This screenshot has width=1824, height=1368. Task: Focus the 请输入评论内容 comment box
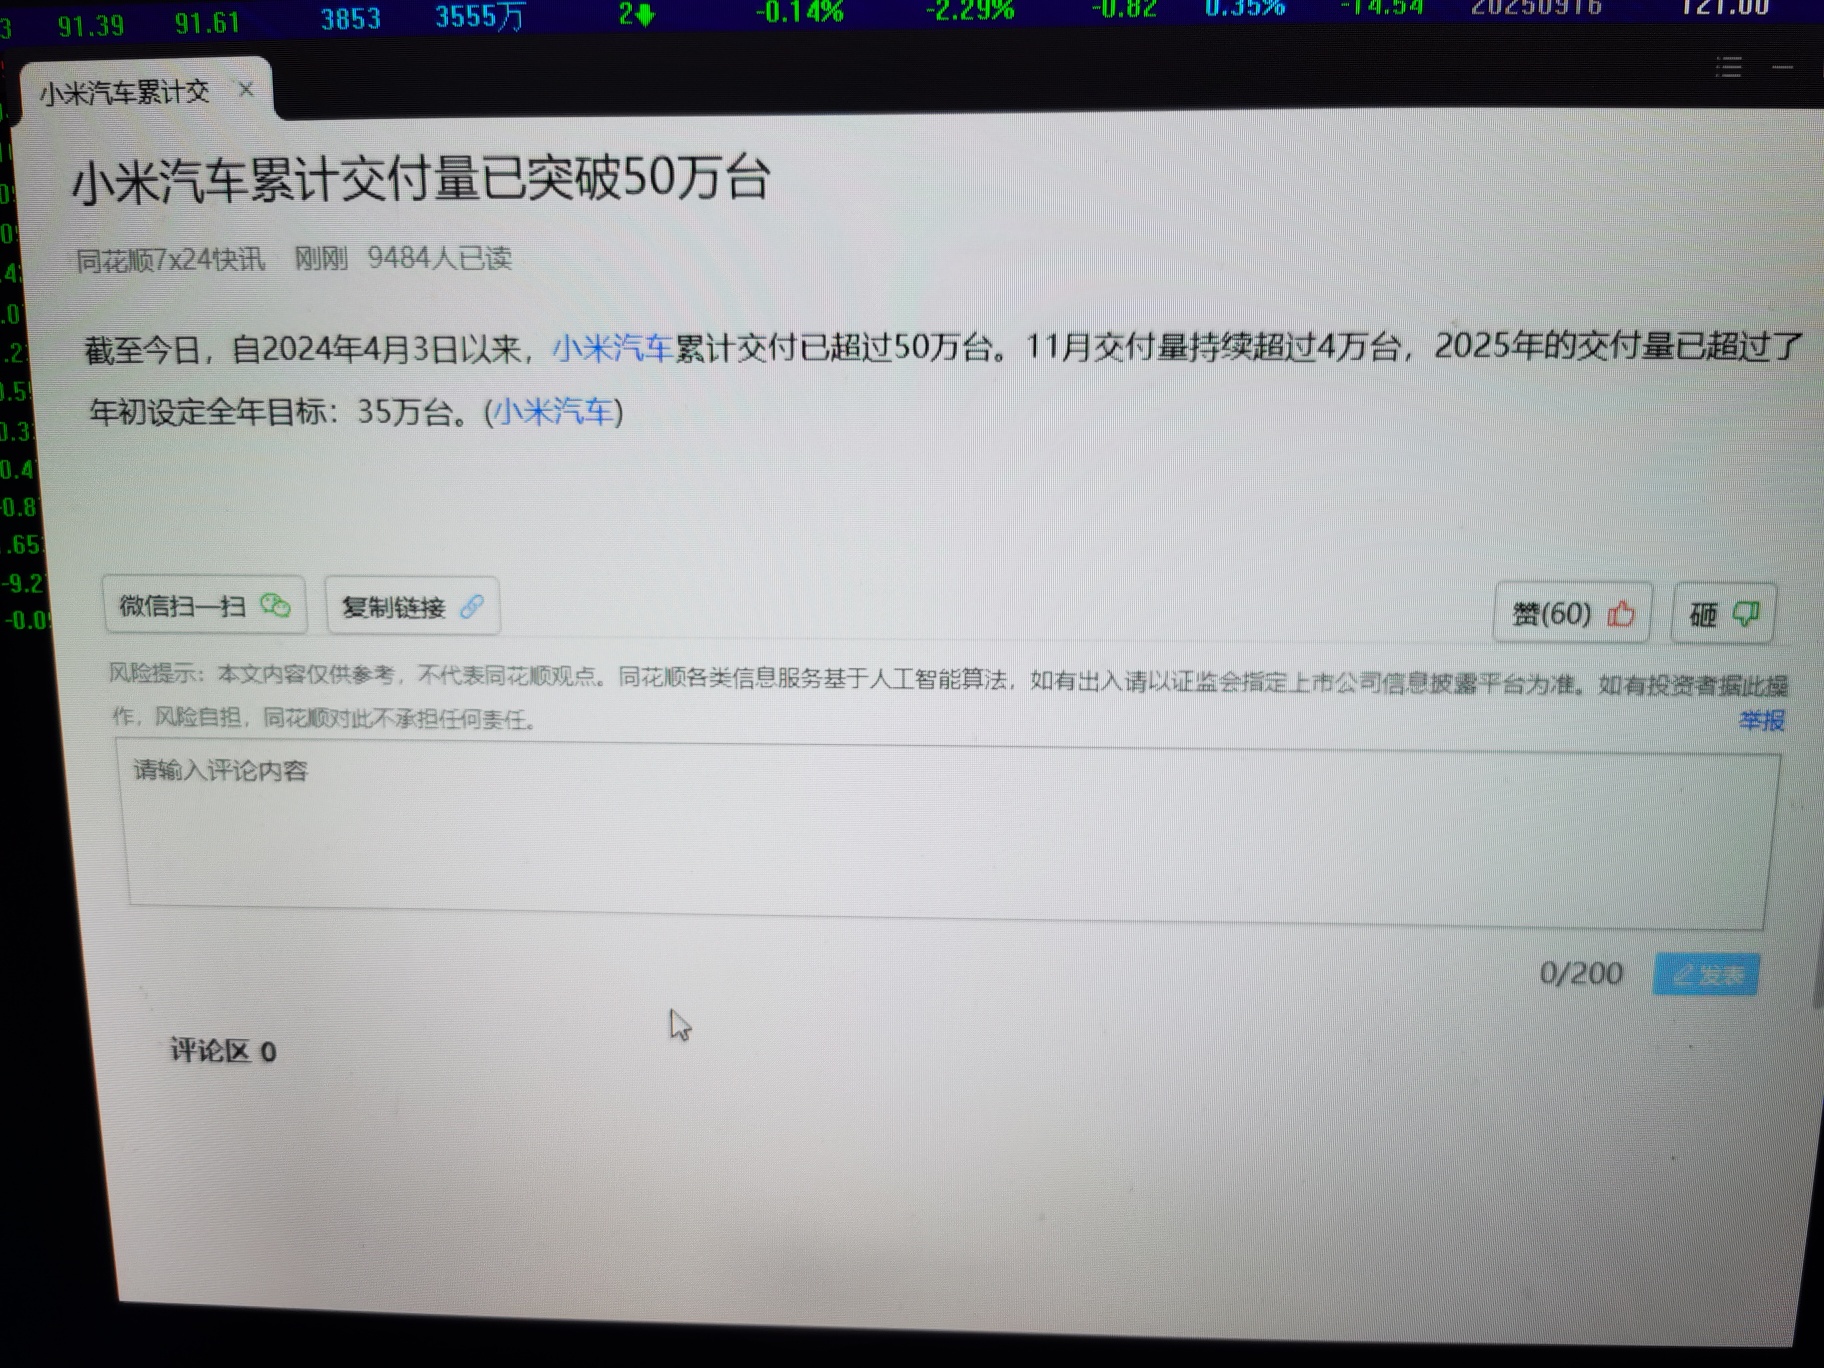click(x=948, y=832)
